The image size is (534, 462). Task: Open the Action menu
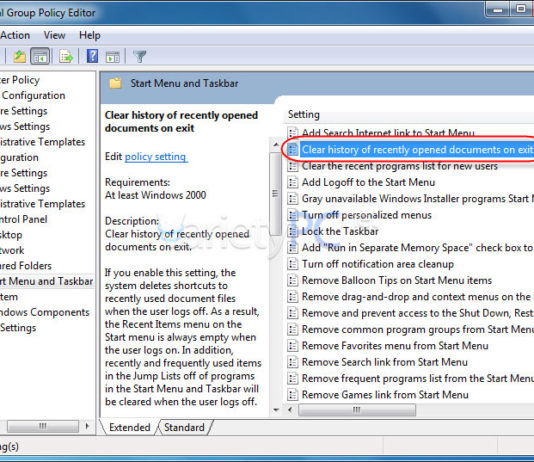tap(15, 35)
